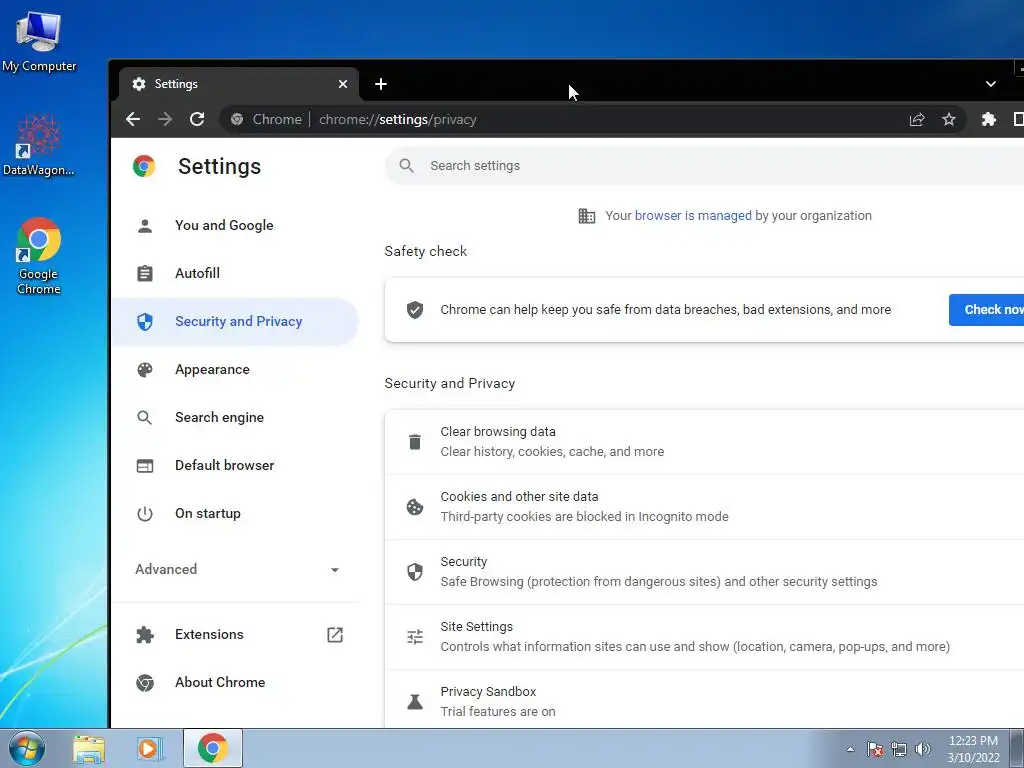Image resolution: width=1024 pixels, height=768 pixels.
Task: Click the external link icon next to Extensions
Action: click(x=335, y=635)
